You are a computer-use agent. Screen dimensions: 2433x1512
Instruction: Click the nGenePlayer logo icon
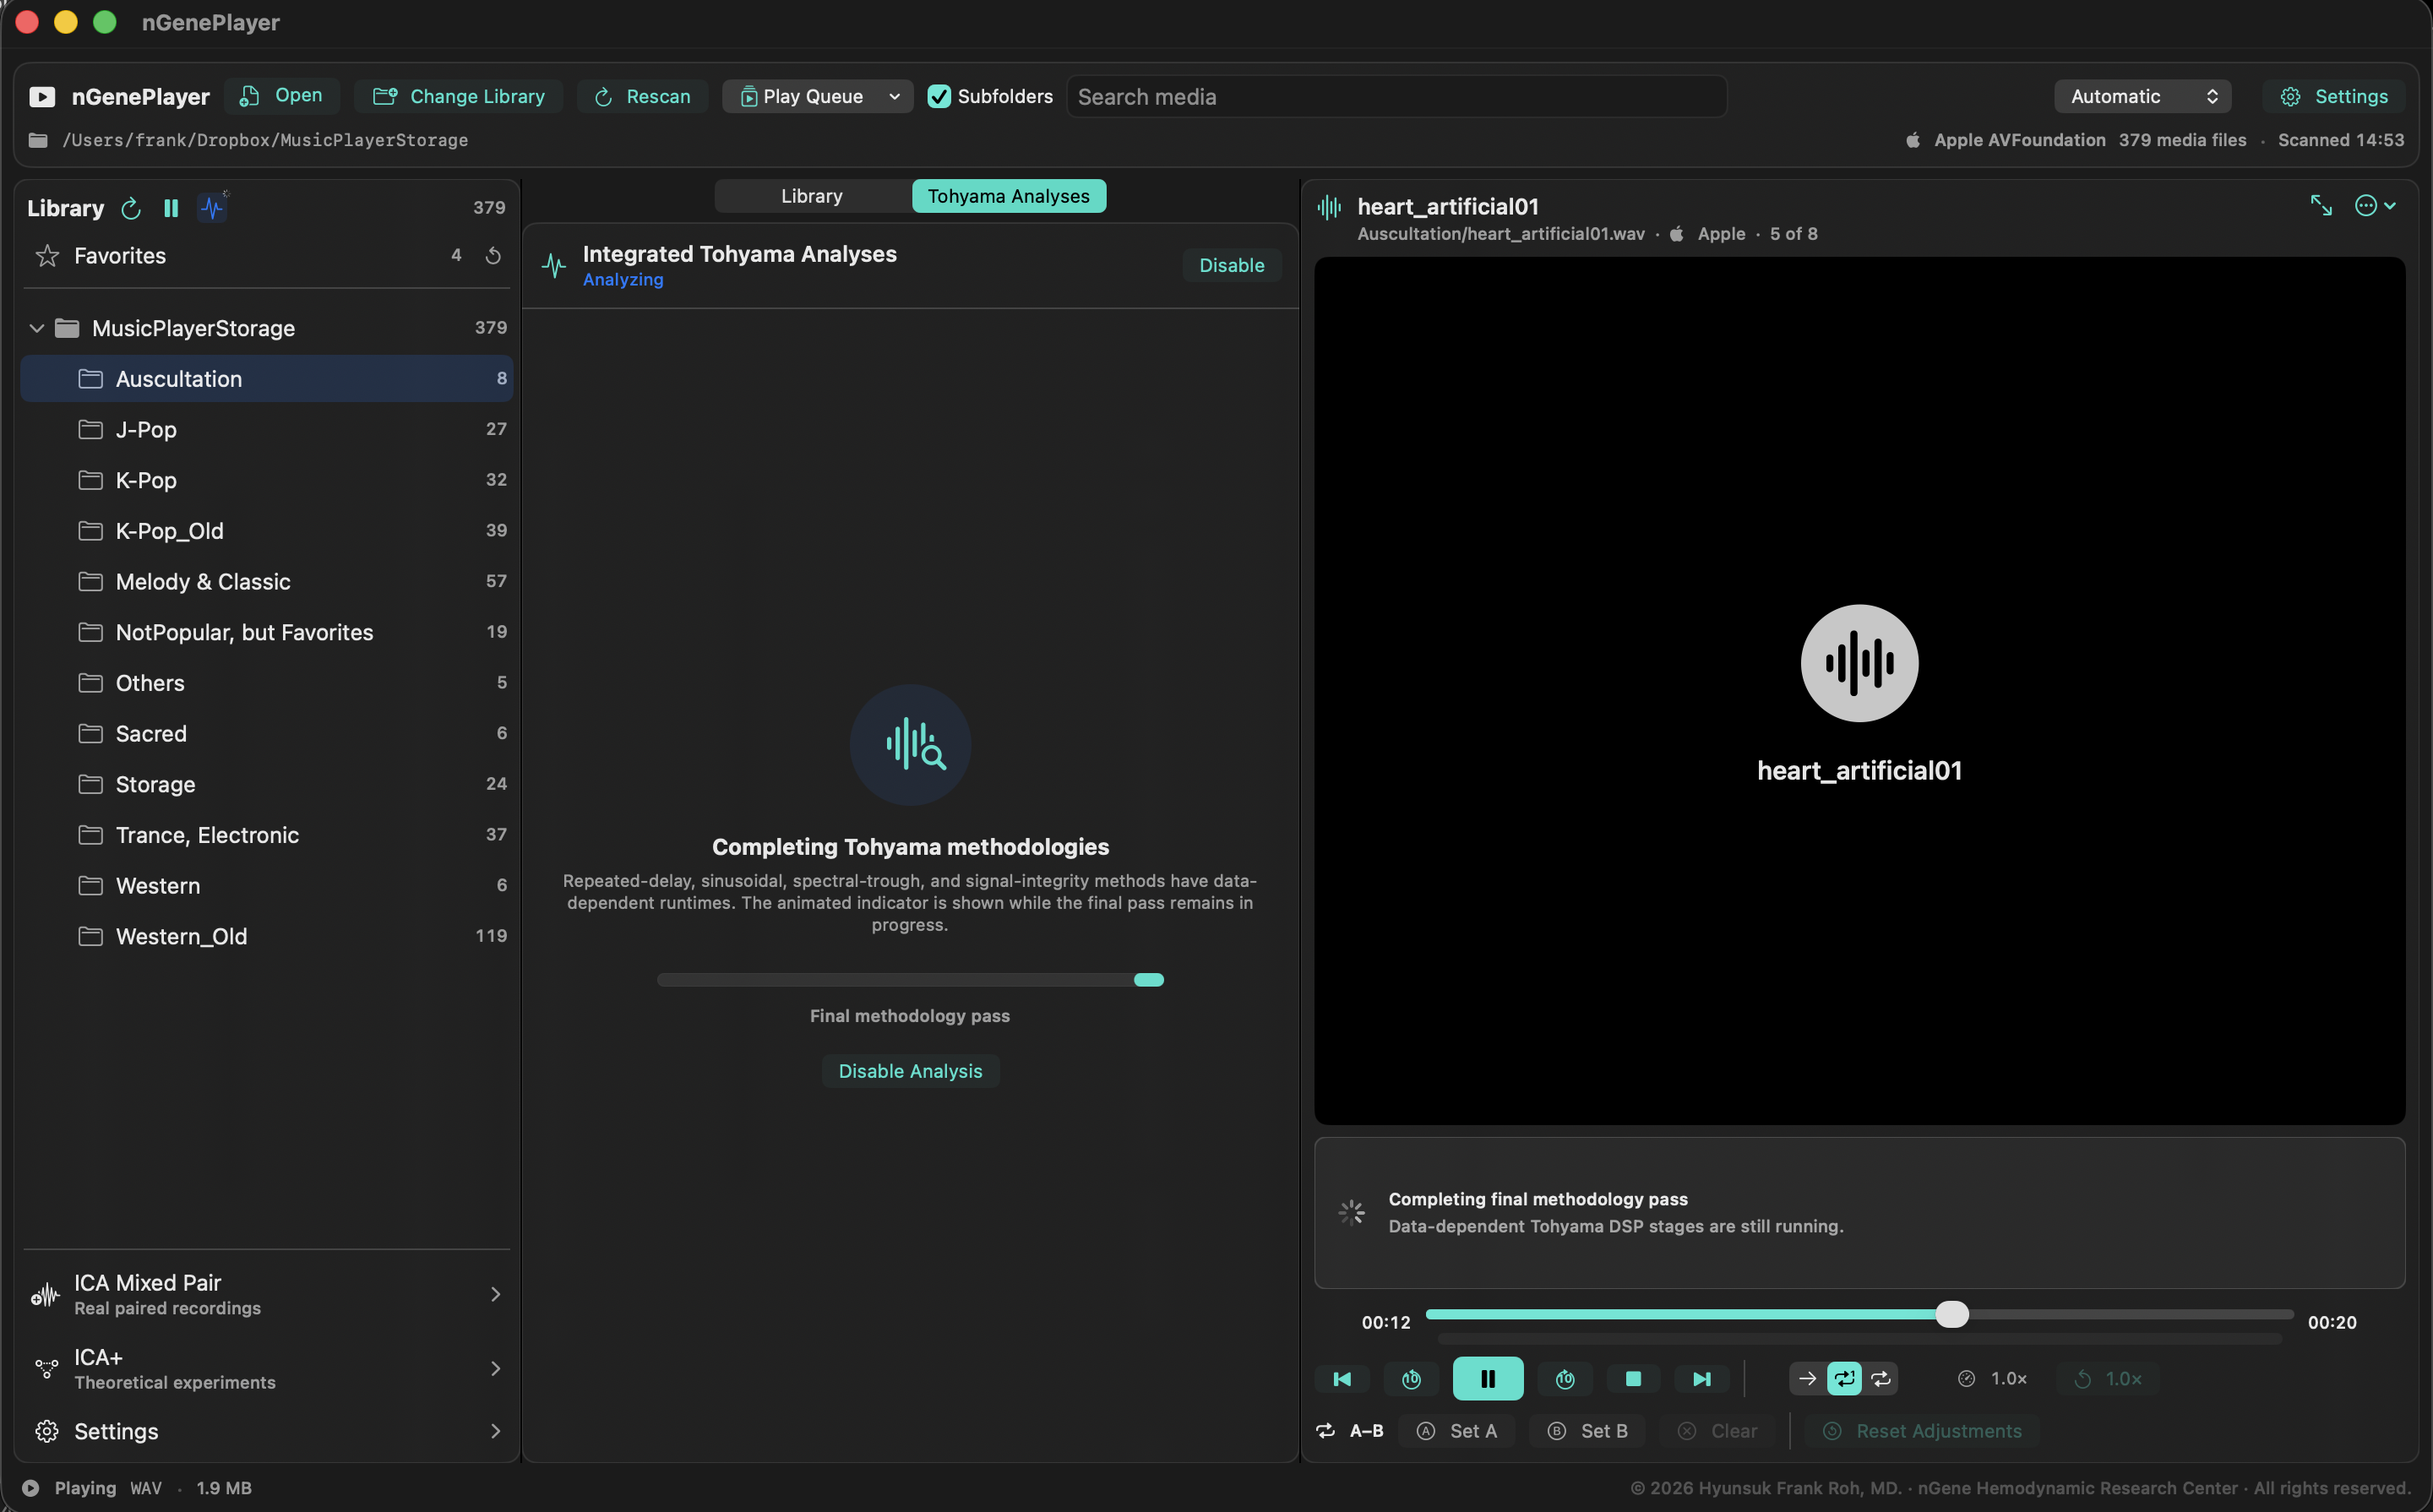coord(42,97)
